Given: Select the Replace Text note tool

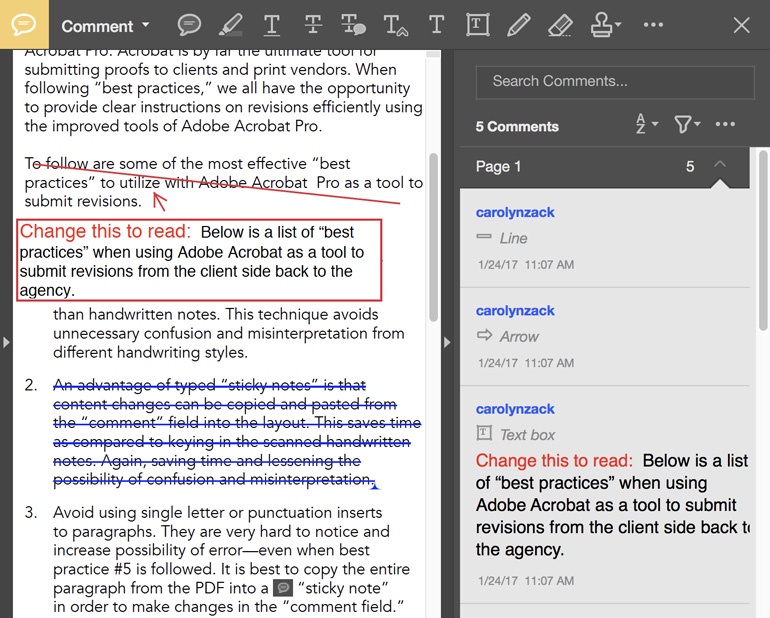Looking at the screenshot, I should pos(354,25).
